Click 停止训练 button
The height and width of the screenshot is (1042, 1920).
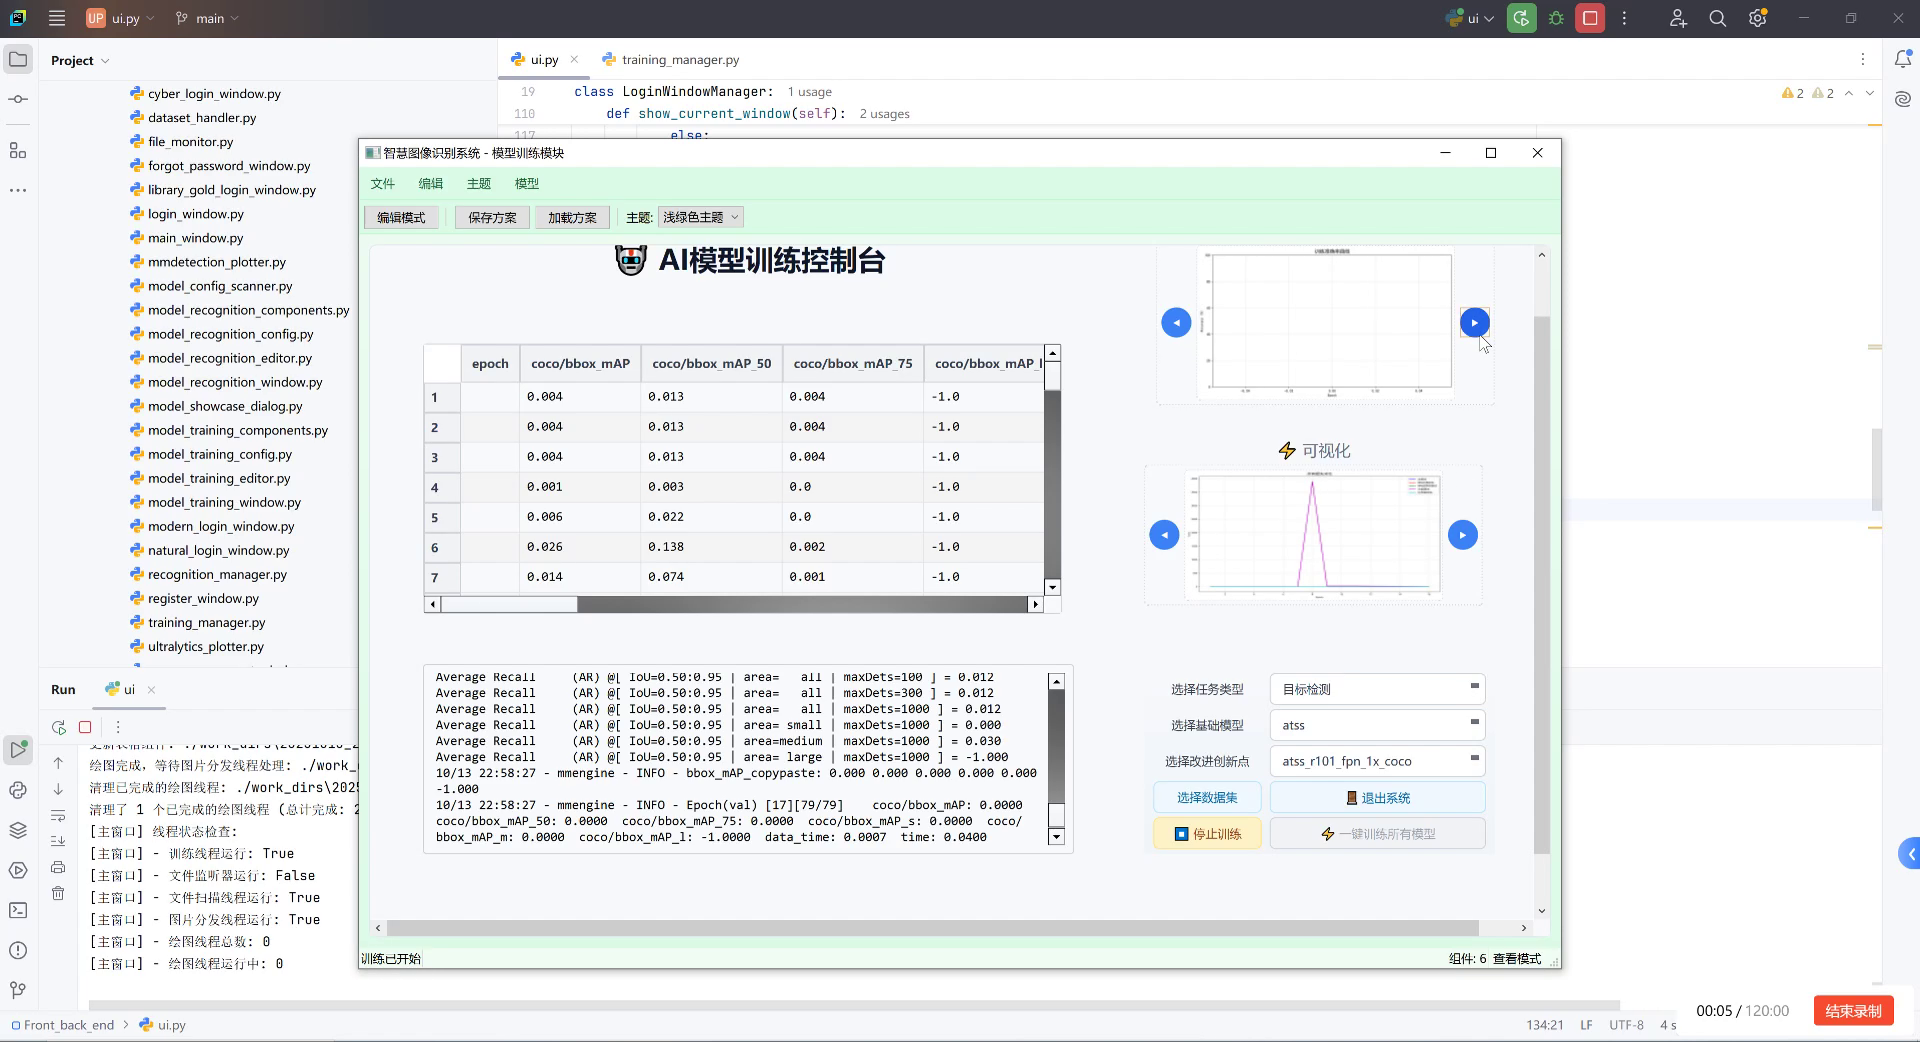[x=1207, y=833]
